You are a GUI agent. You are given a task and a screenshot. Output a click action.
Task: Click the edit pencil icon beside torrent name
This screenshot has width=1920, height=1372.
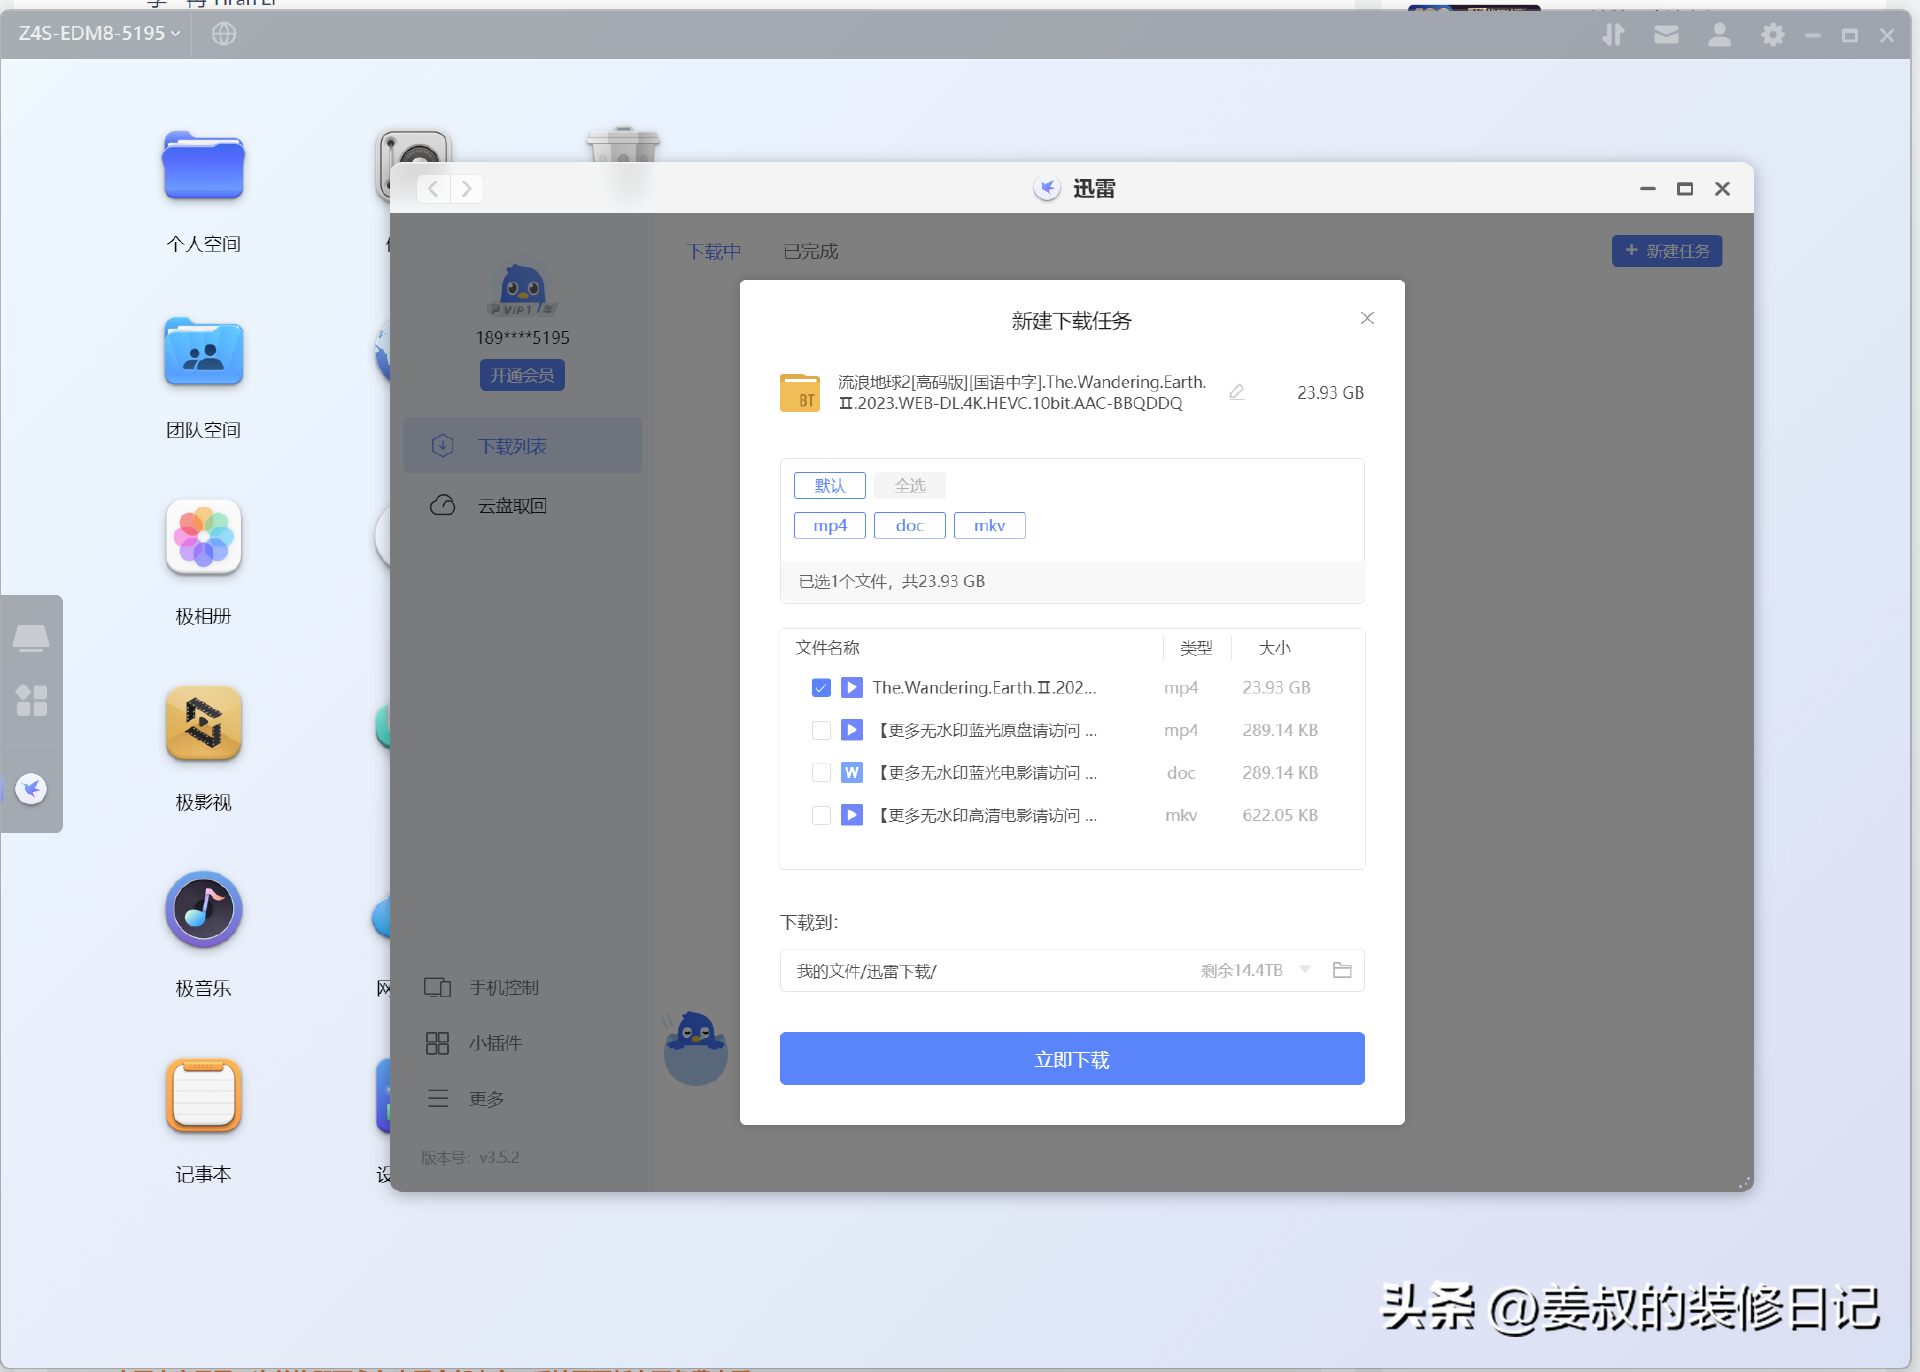[x=1237, y=392]
